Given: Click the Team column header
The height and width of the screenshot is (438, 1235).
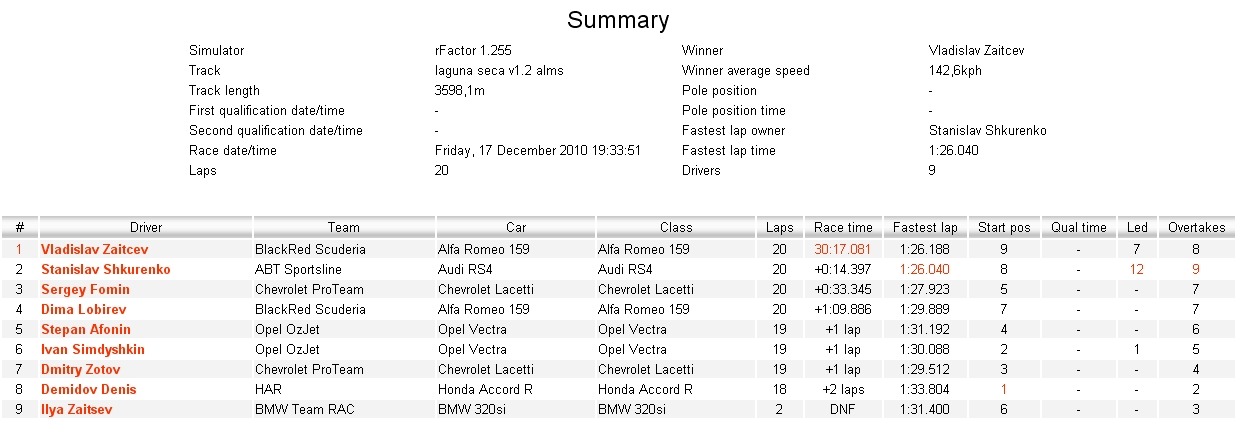Looking at the screenshot, I should (343, 228).
